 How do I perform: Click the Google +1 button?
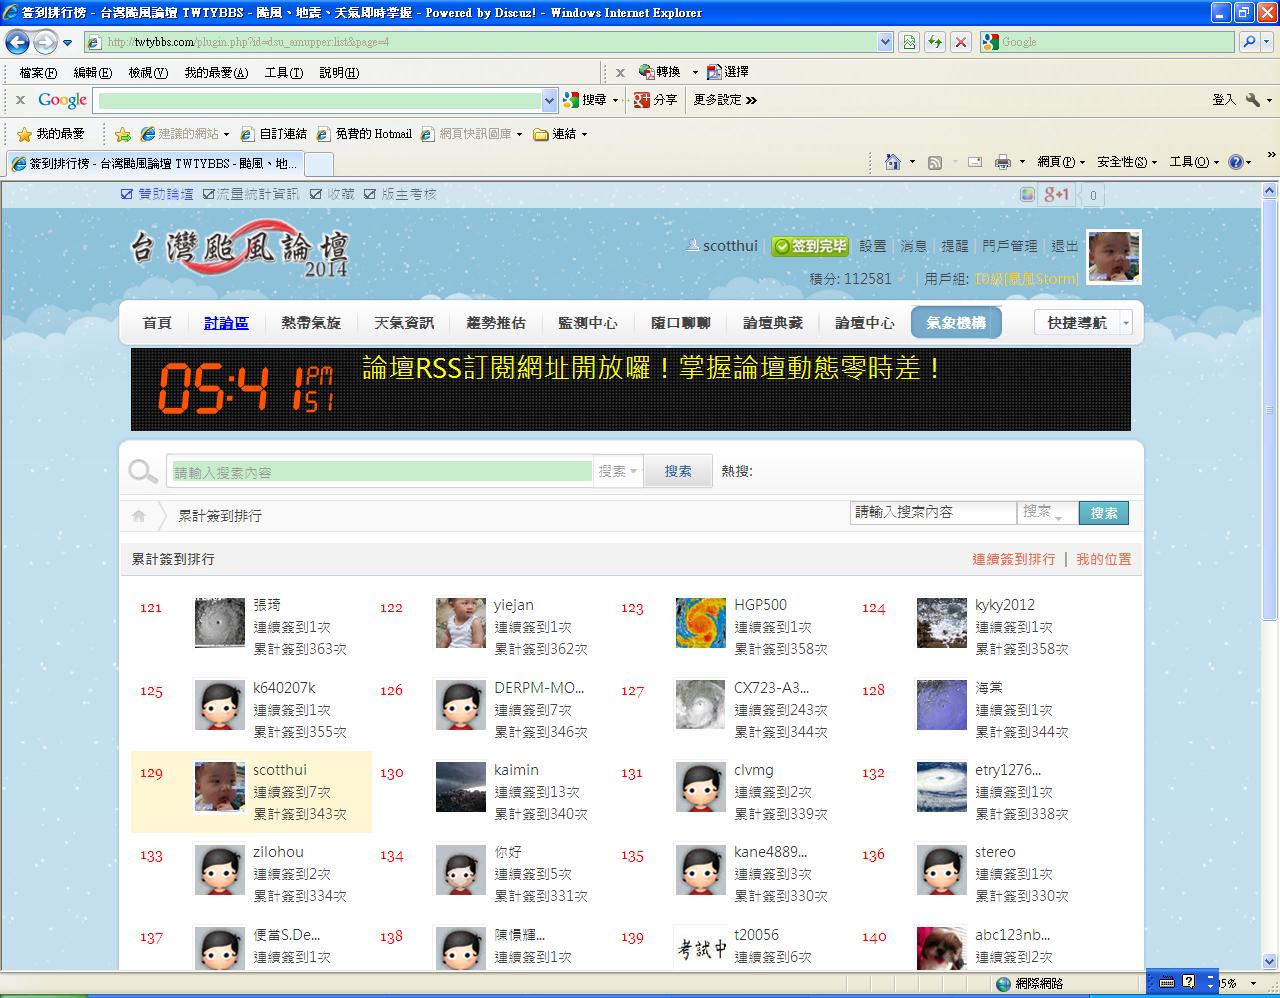[1056, 195]
